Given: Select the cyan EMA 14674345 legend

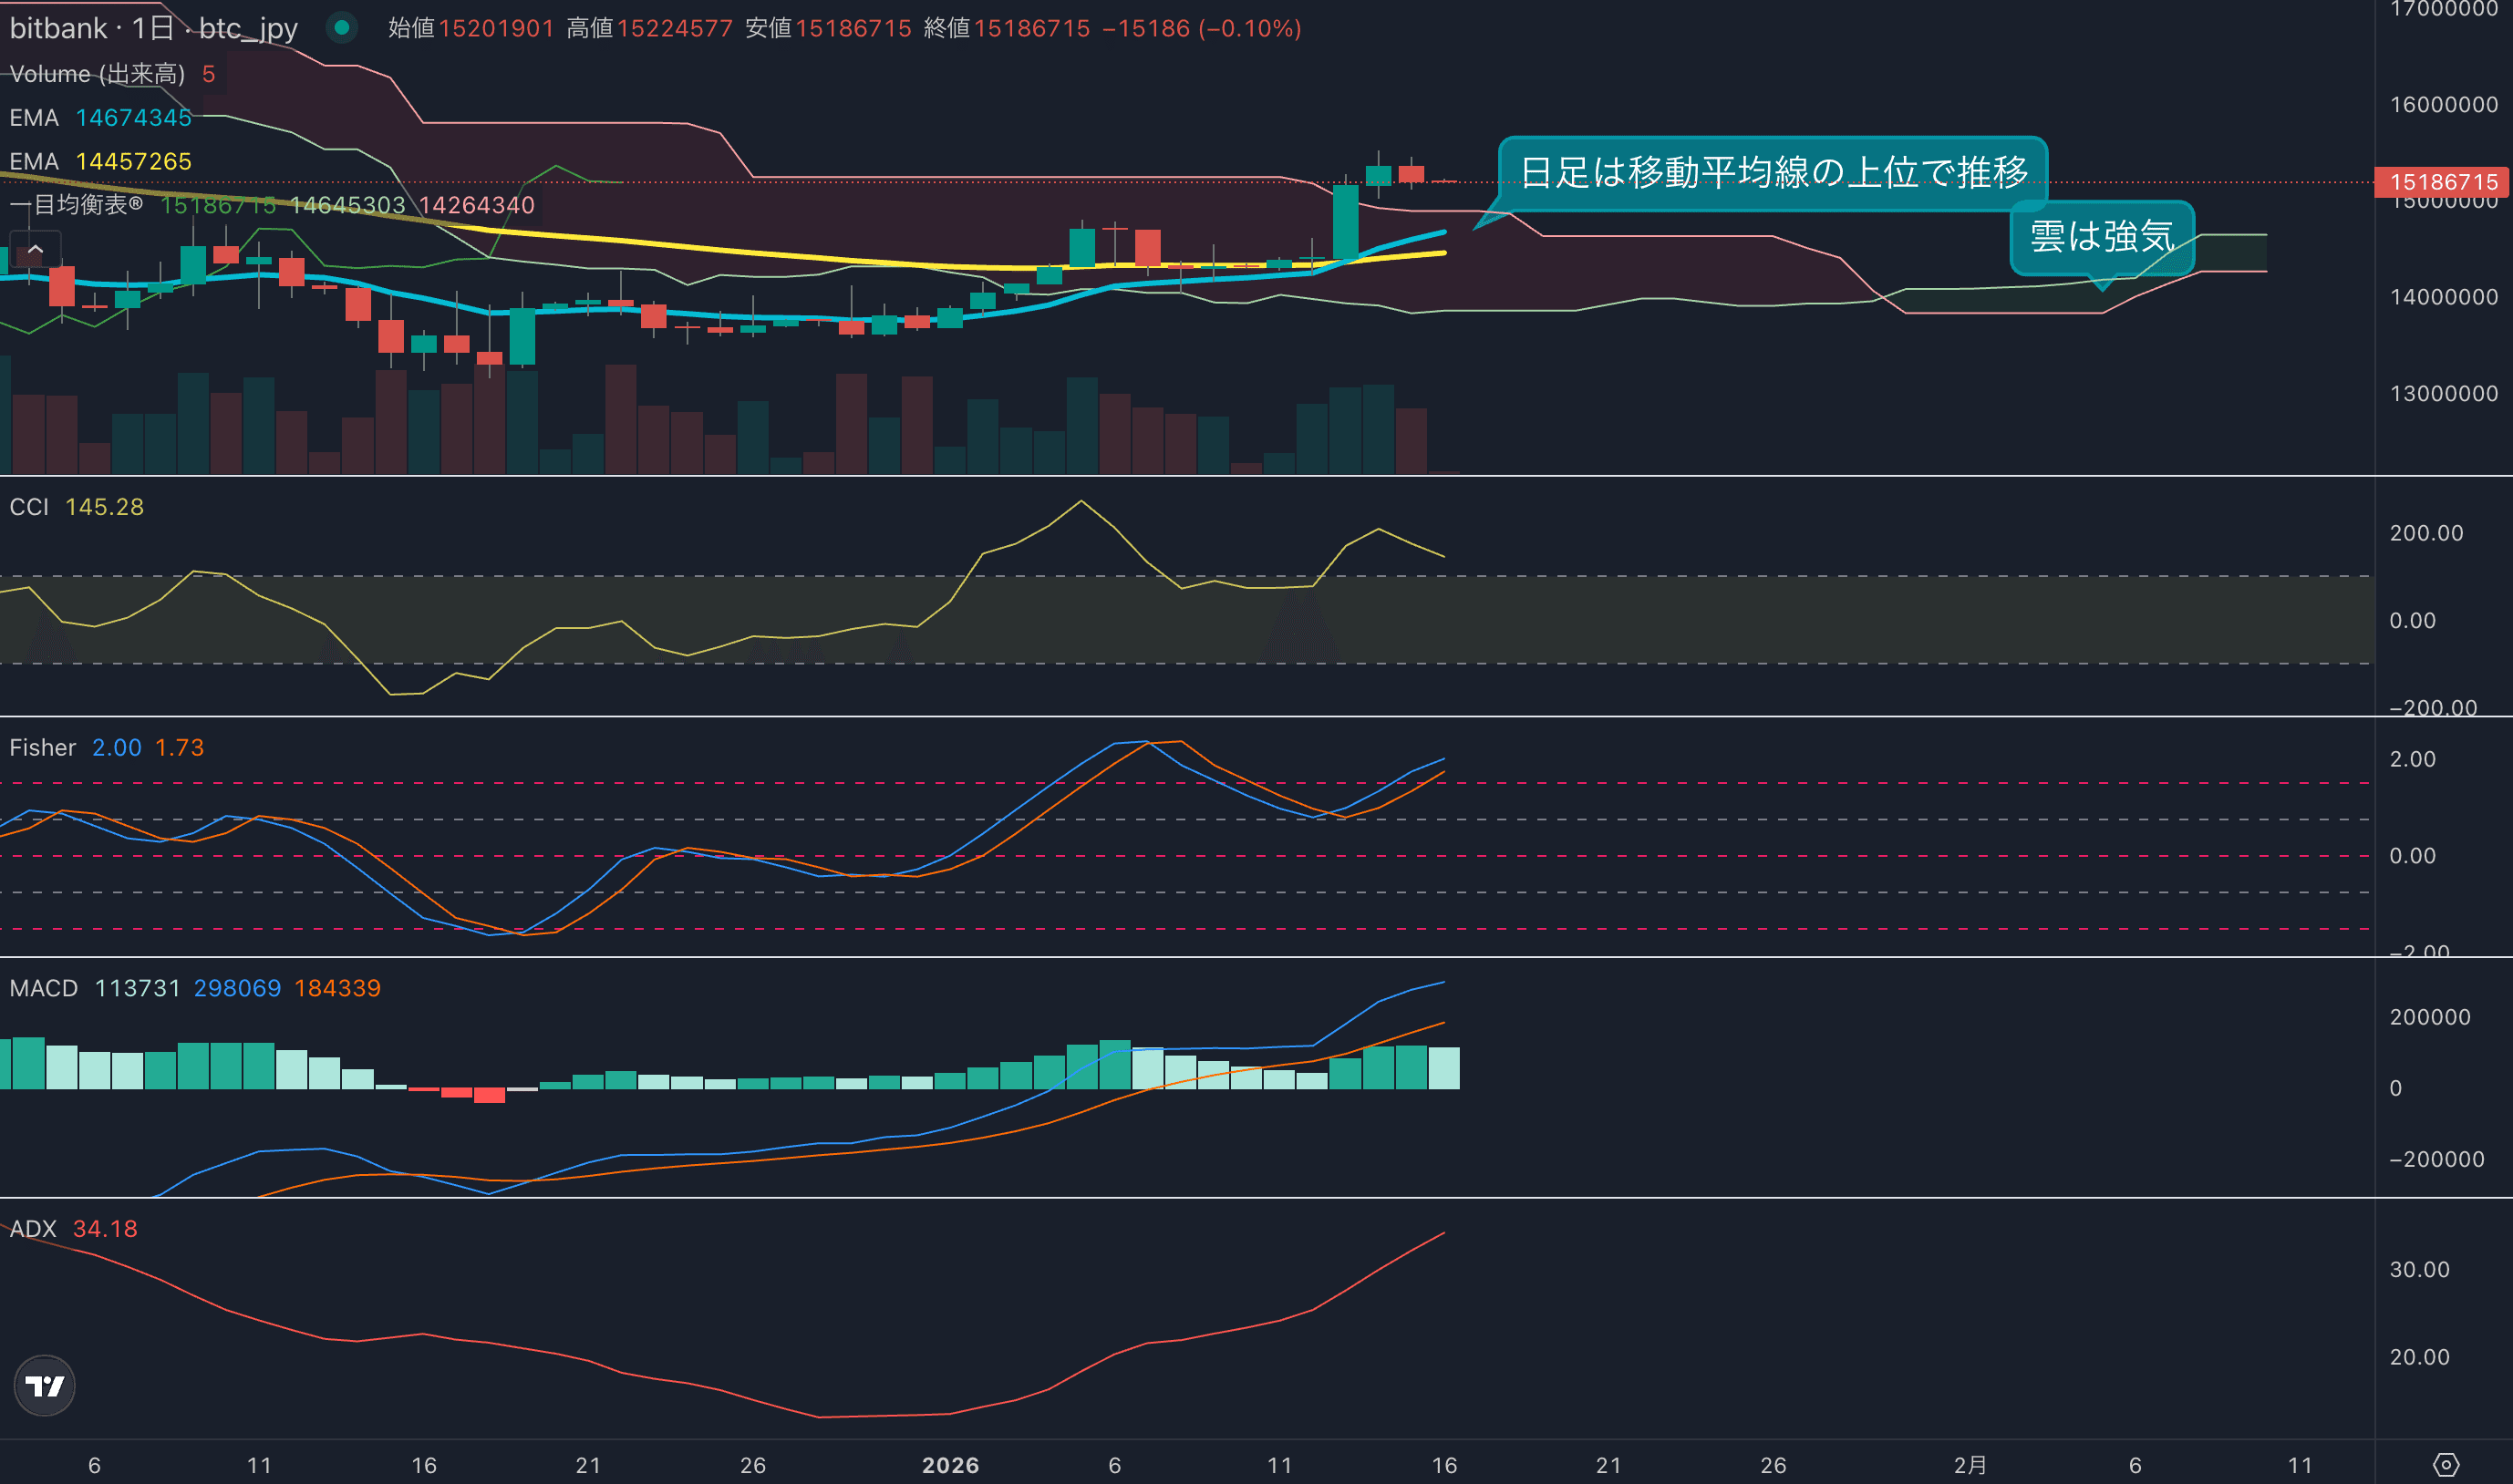Looking at the screenshot, I should coord(100,118).
